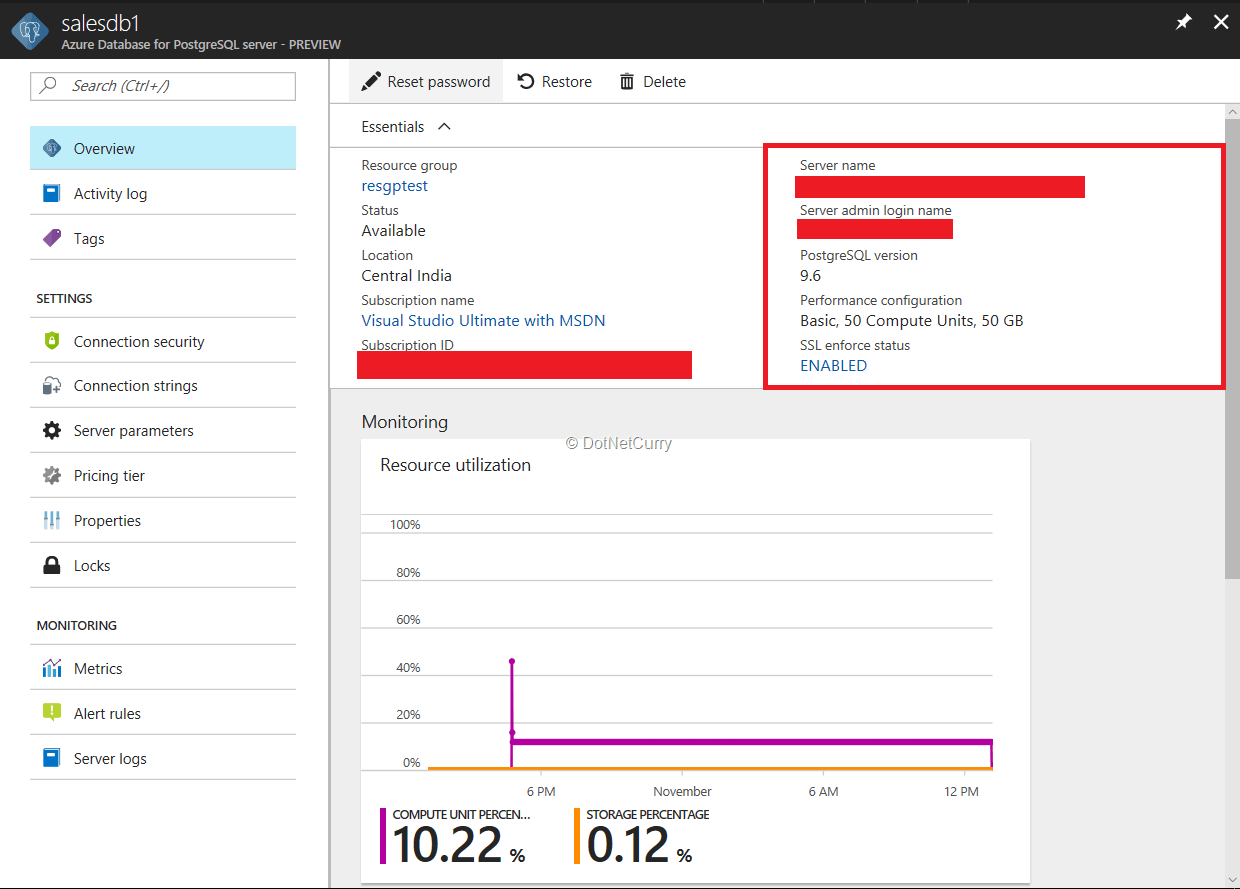1240x889 pixels.
Task: Click the Delete trash icon
Action: pos(627,82)
